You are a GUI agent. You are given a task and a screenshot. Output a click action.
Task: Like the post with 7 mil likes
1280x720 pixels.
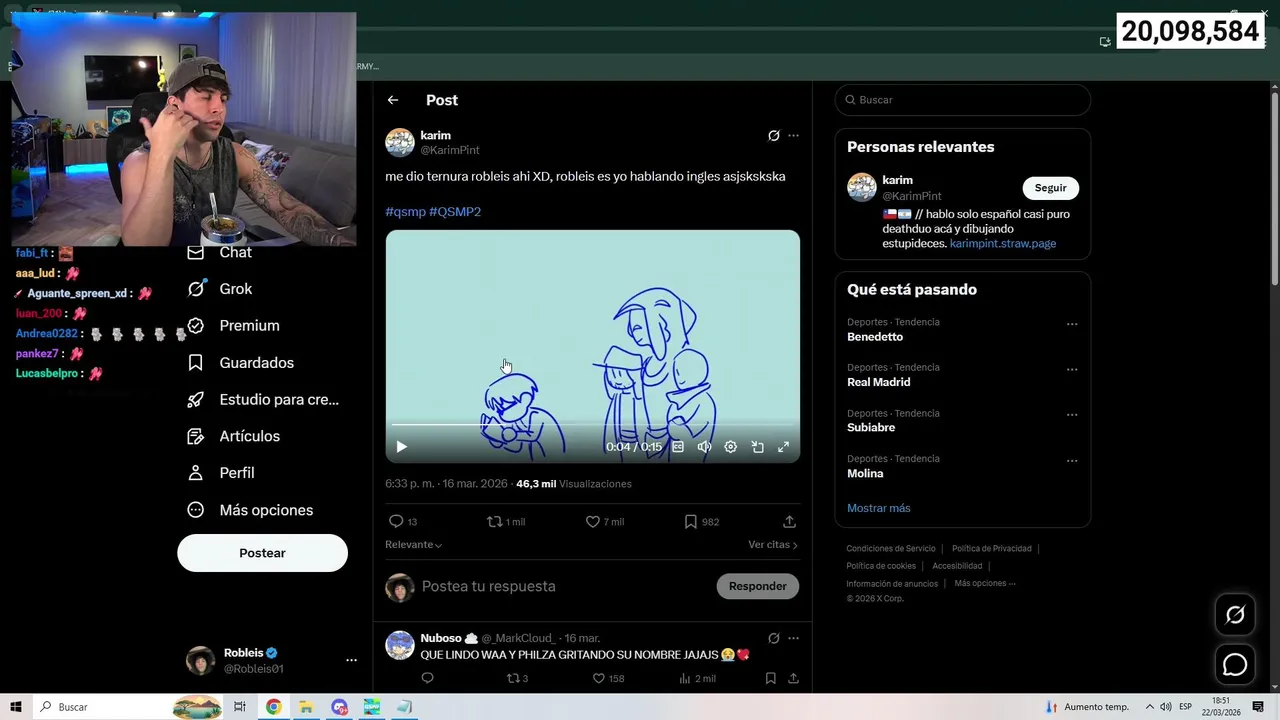[604, 522]
